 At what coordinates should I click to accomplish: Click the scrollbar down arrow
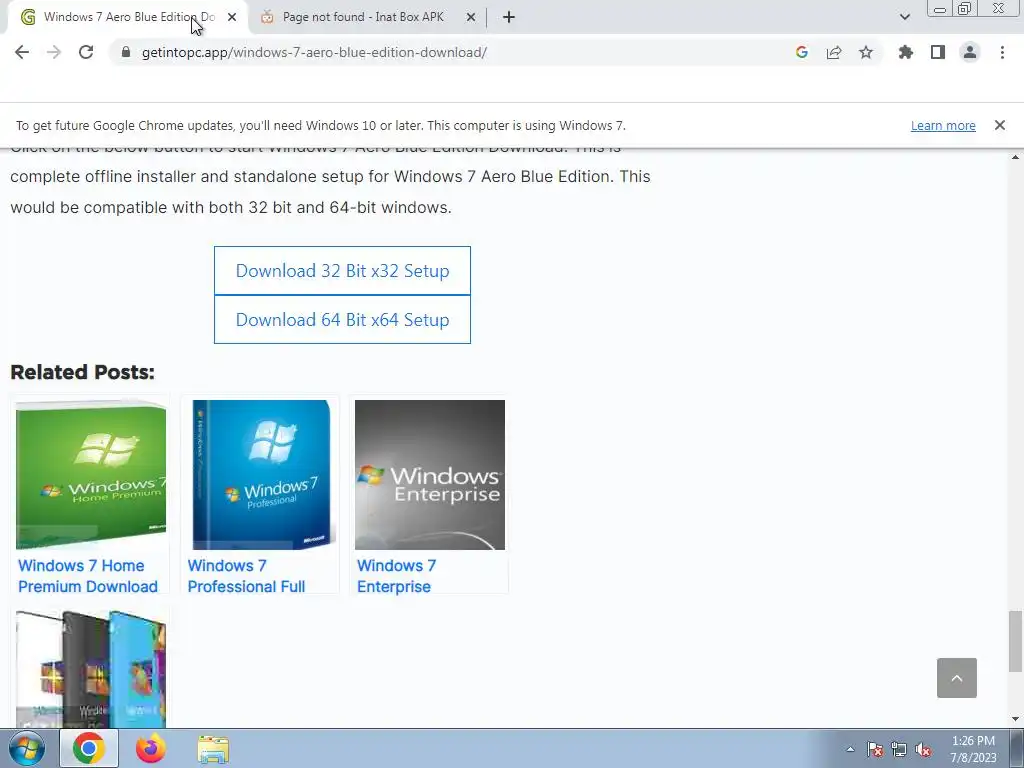1015,719
